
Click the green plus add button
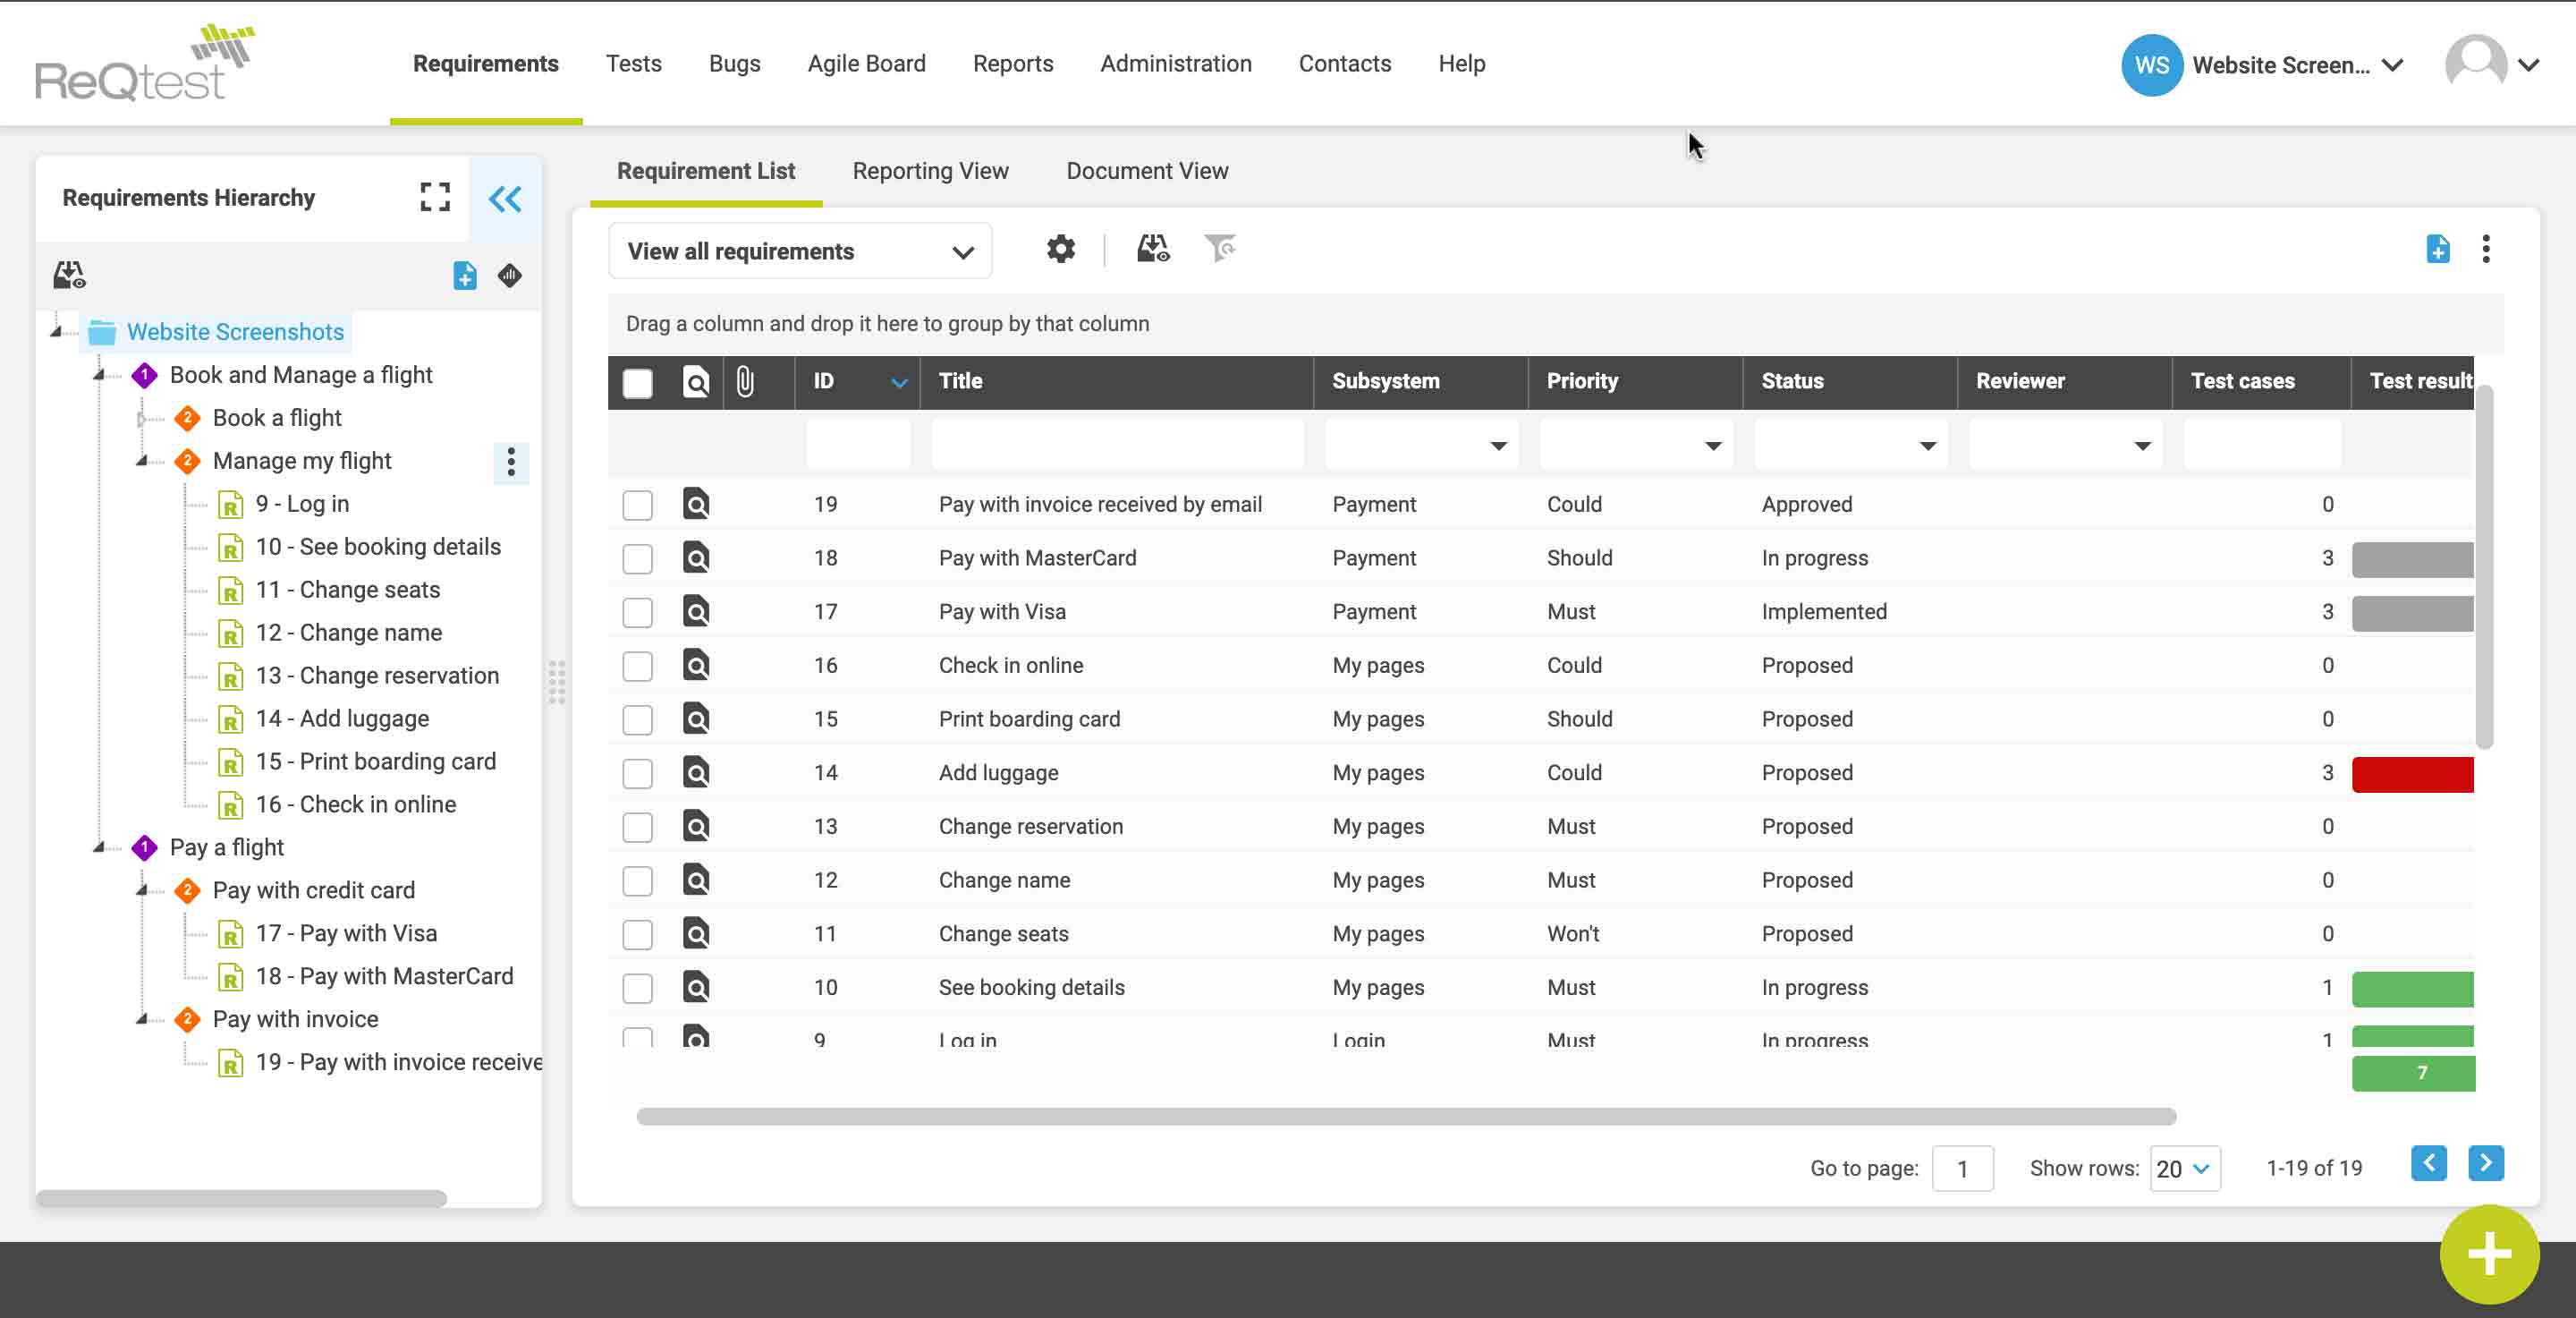[2489, 1254]
